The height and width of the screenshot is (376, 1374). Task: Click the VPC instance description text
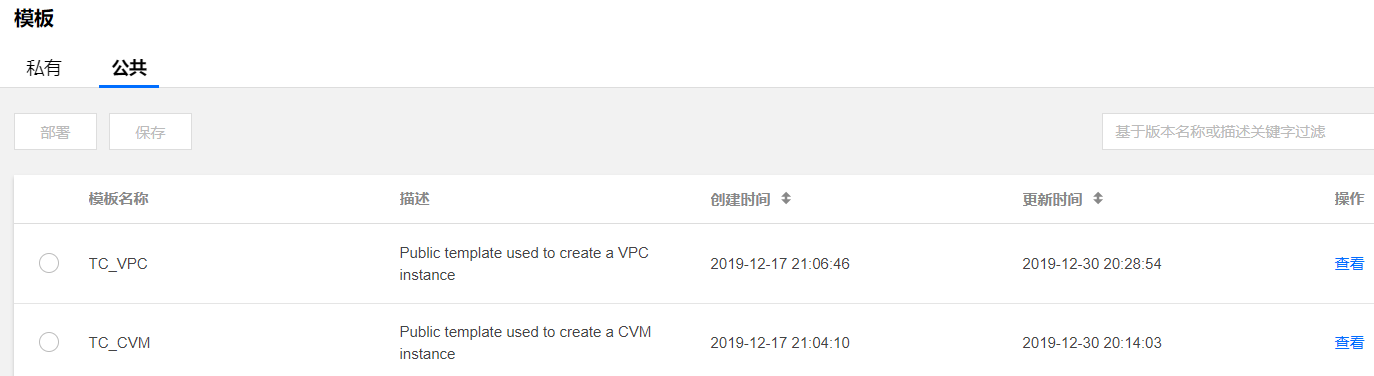pos(524,264)
